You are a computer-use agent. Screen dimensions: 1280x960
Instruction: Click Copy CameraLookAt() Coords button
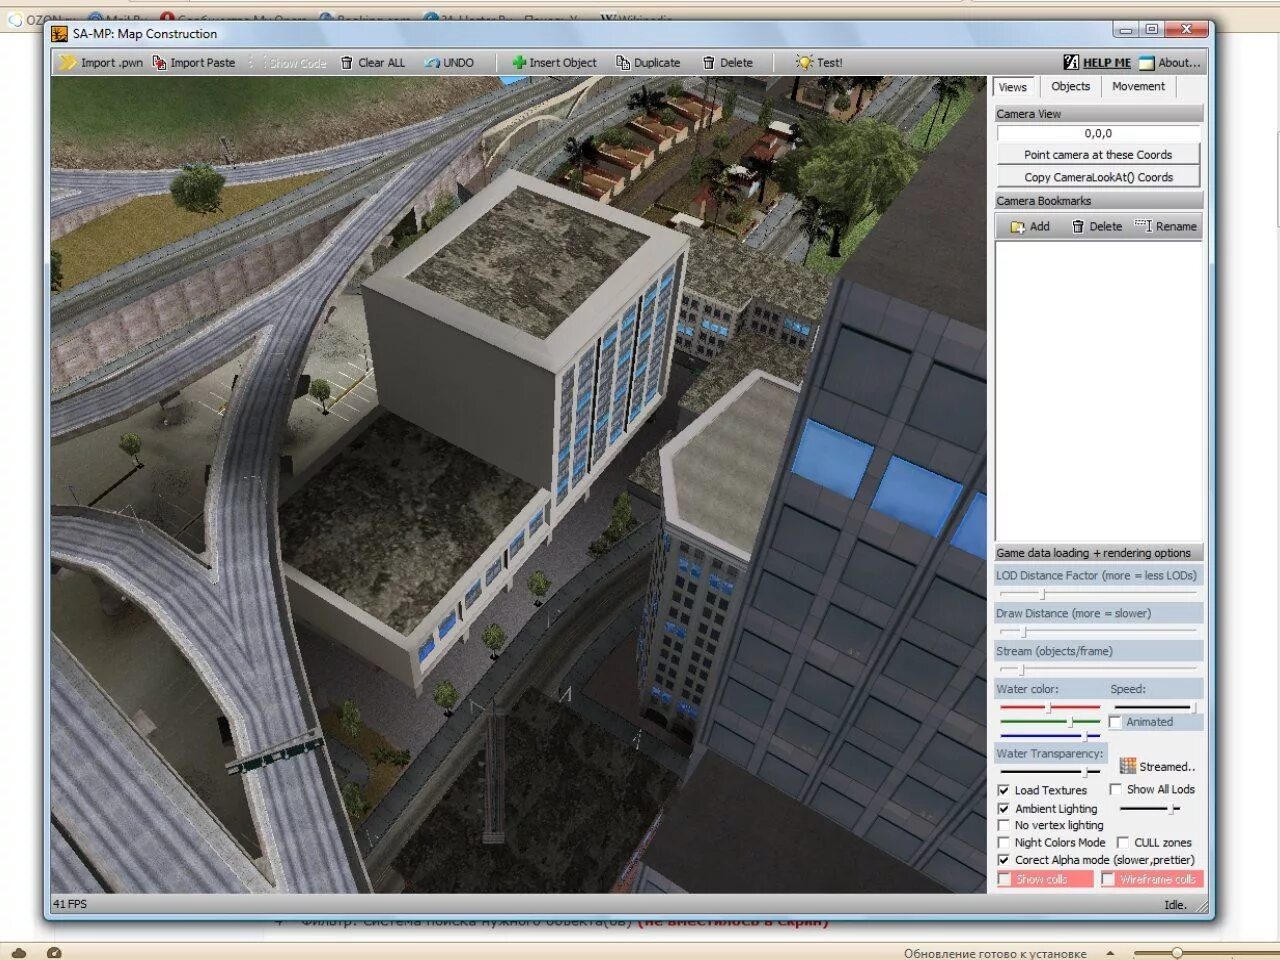tap(1098, 177)
